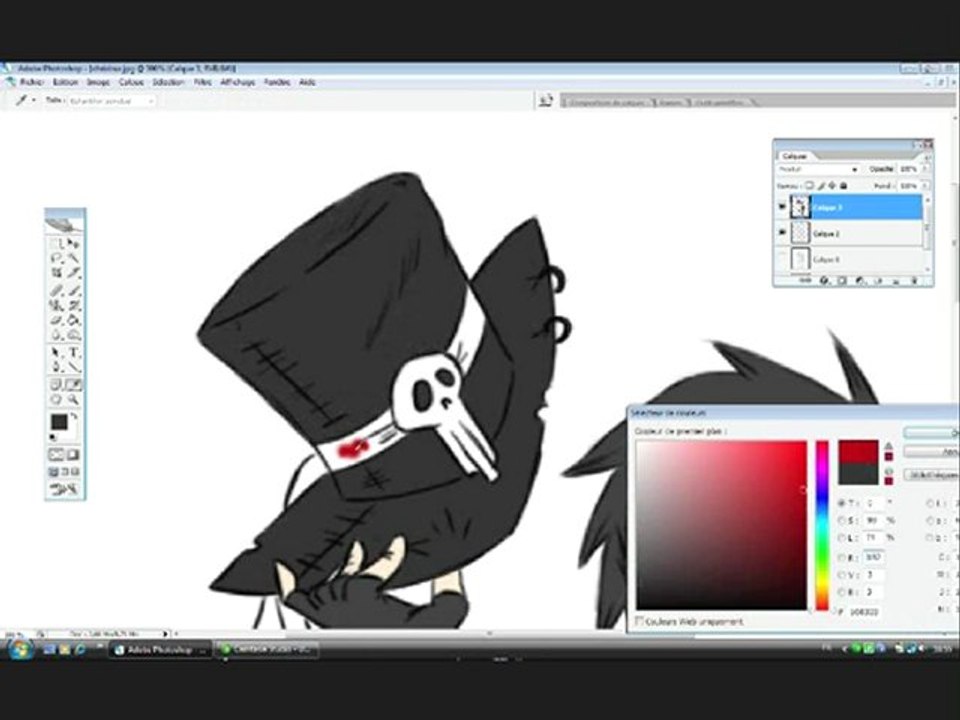Select the Clone Stamp tool
The height and width of the screenshot is (720, 960).
click(57, 305)
